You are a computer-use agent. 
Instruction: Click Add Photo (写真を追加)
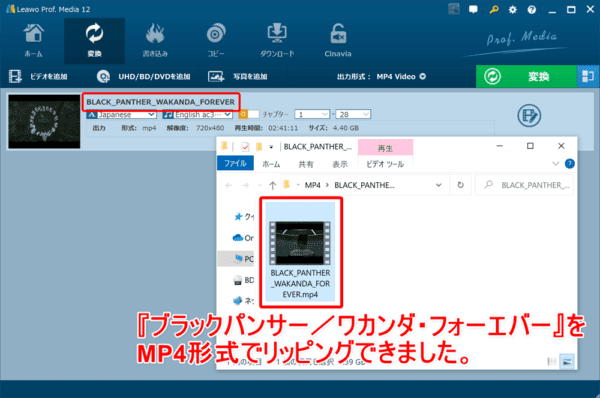(238, 77)
